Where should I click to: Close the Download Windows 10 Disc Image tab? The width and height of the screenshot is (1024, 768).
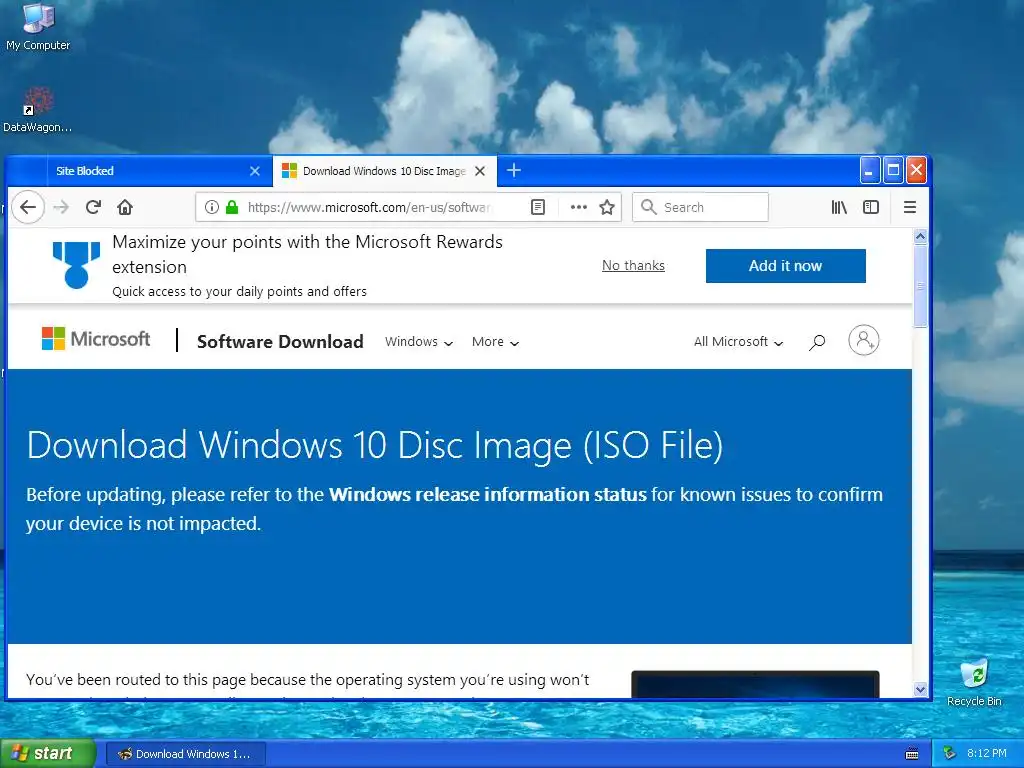coord(480,171)
